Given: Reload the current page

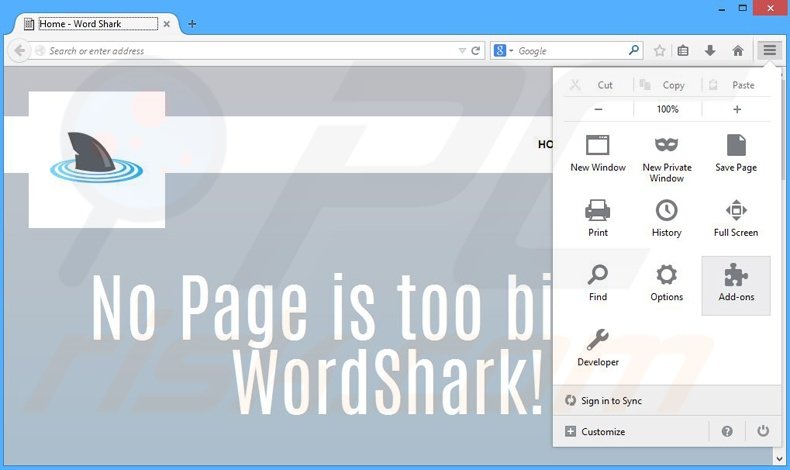Looking at the screenshot, I should (x=475, y=51).
